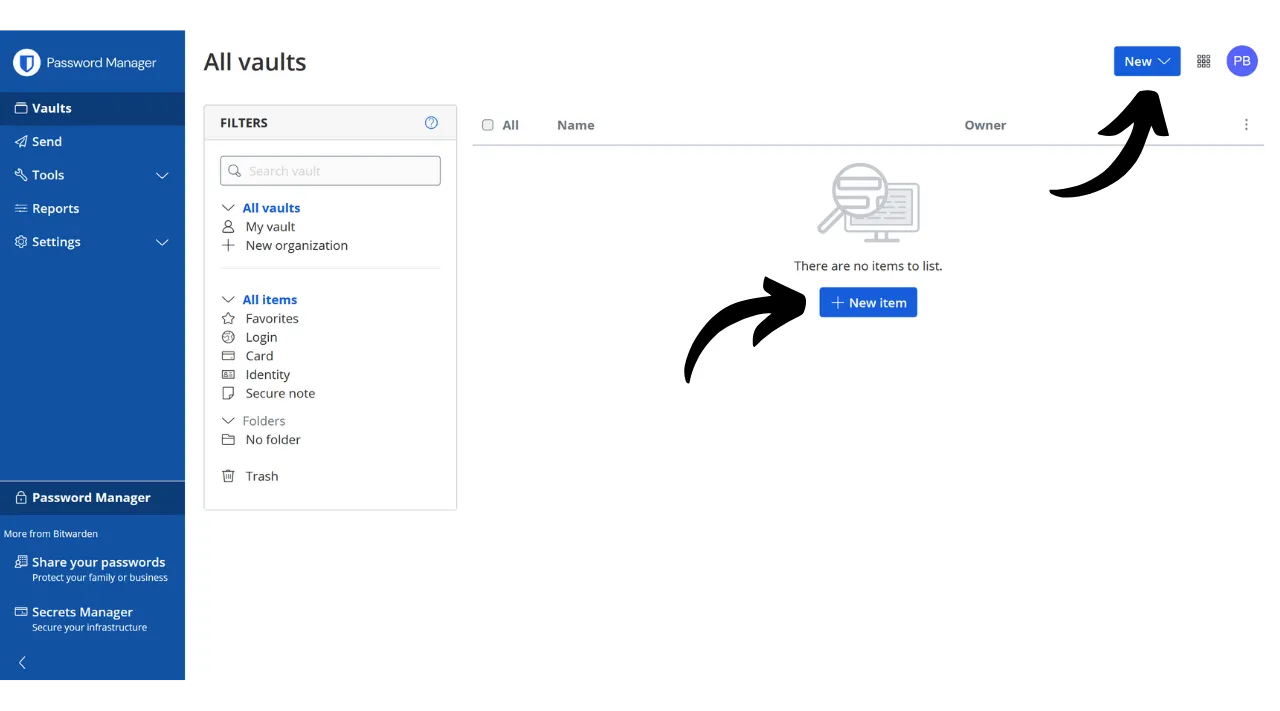This screenshot has width=1280, height=711.
Task: Collapse sidebar with the left chevron
Action: (x=22, y=662)
